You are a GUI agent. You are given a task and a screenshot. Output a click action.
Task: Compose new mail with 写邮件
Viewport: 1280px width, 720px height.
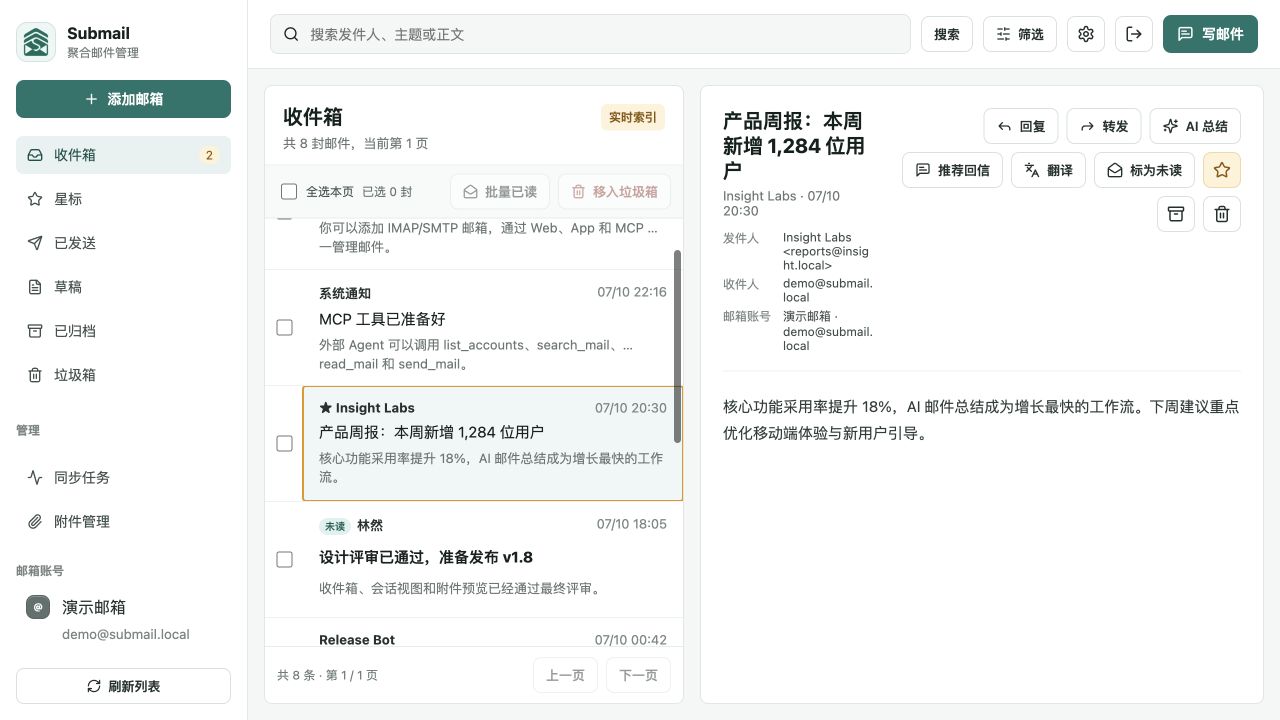tap(1210, 34)
